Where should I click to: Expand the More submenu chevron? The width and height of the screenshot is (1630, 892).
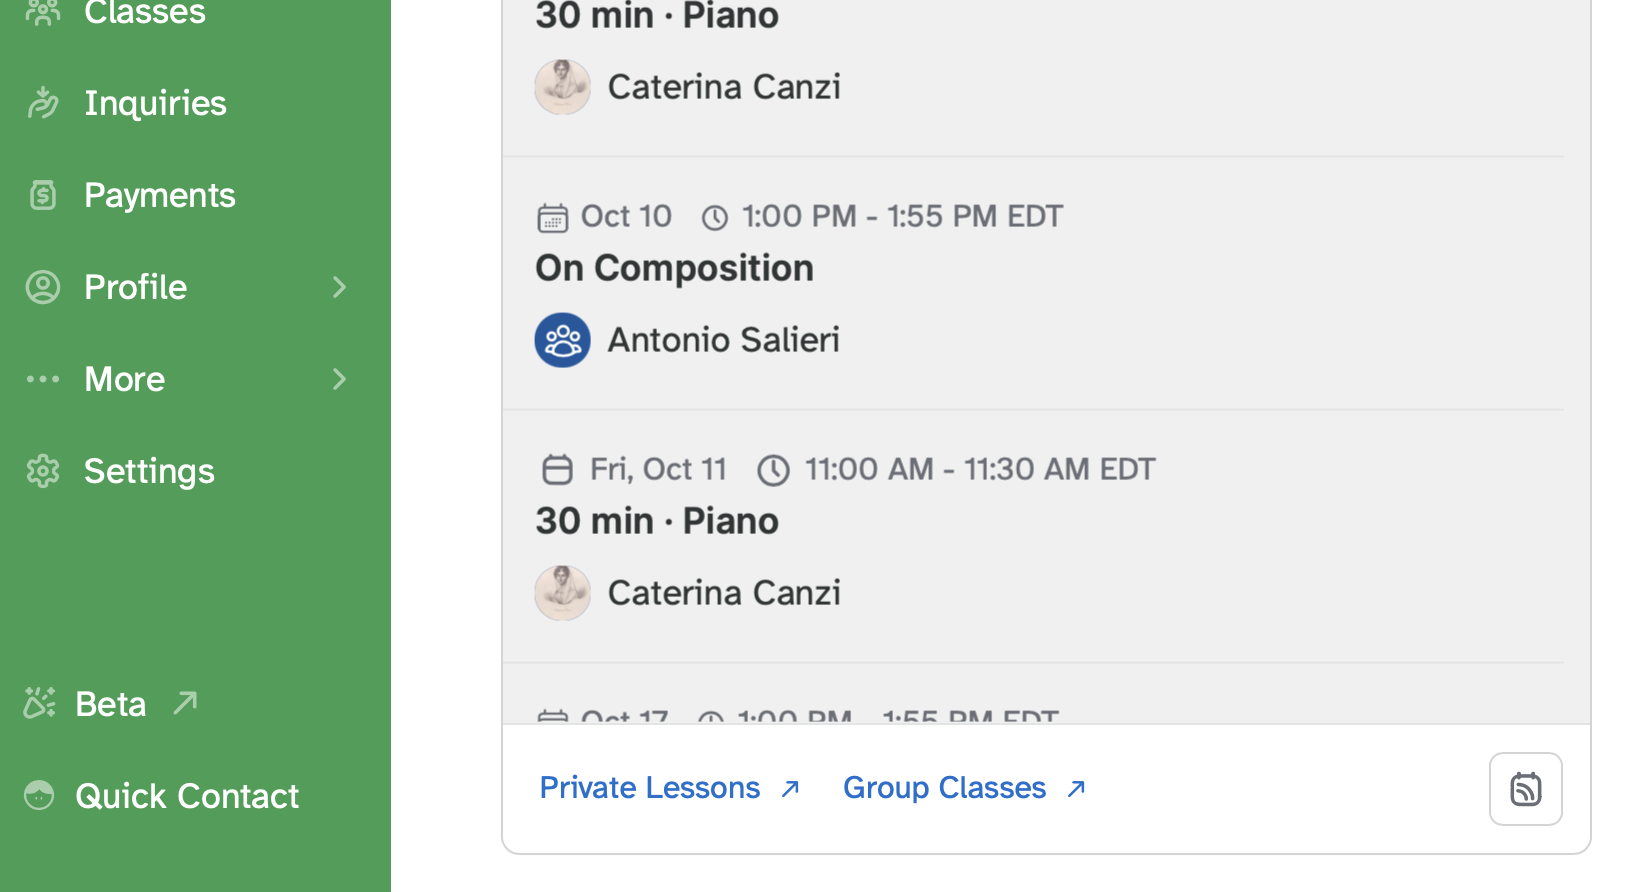point(340,379)
